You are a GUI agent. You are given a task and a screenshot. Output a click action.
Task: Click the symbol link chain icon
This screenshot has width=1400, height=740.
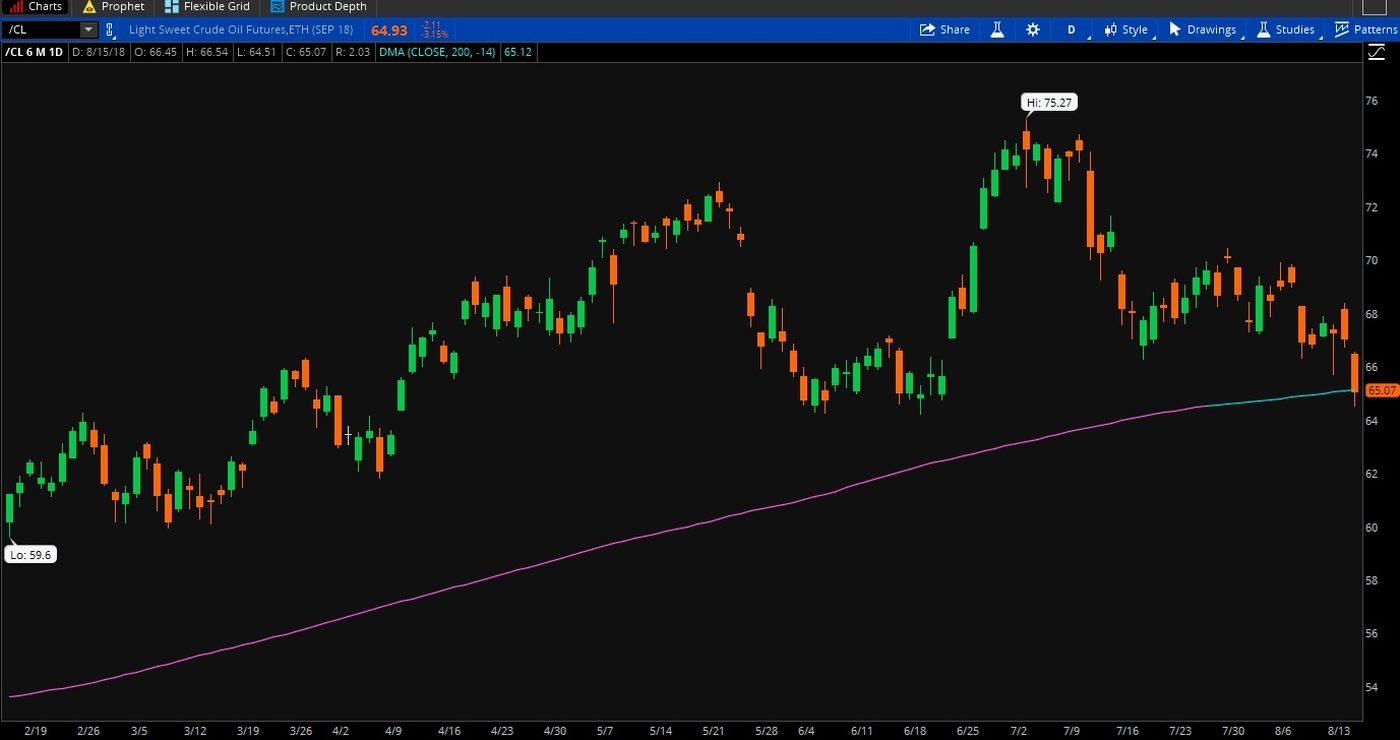(x=111, y=30)
